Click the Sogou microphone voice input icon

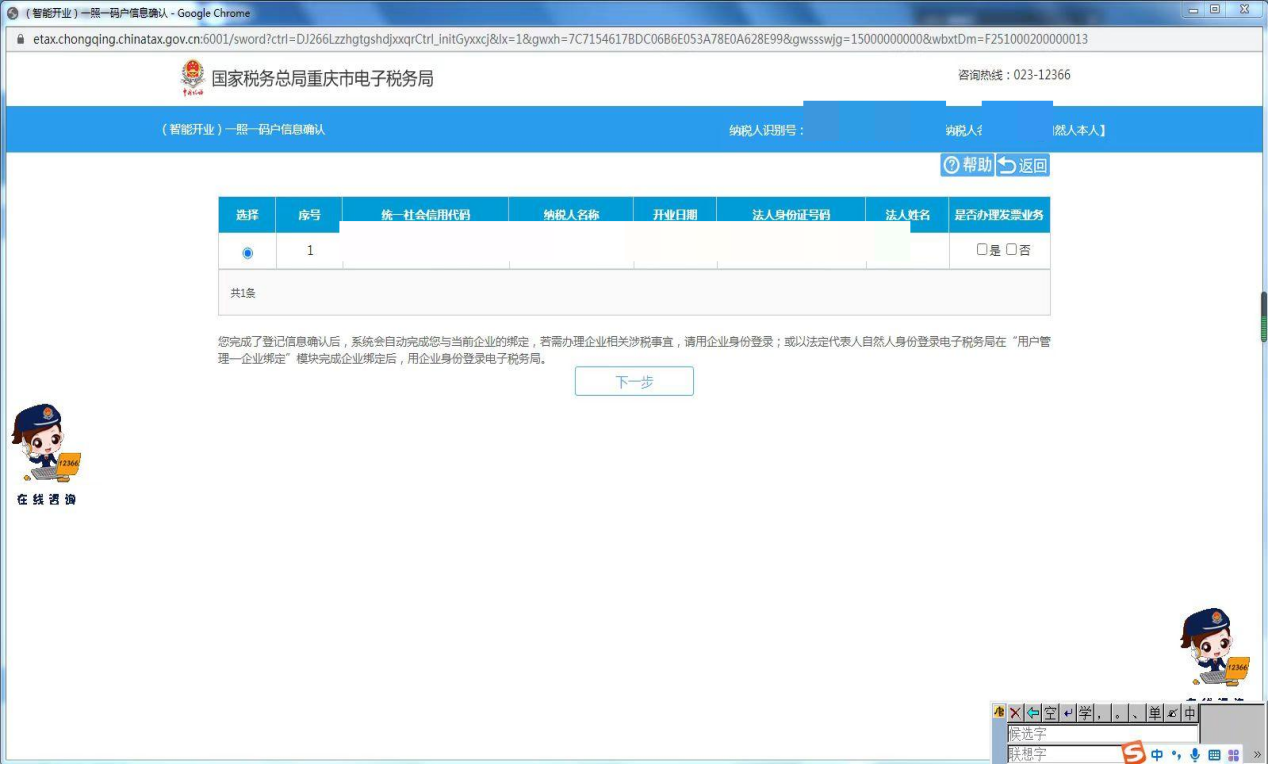click(x=1195, y=755)
